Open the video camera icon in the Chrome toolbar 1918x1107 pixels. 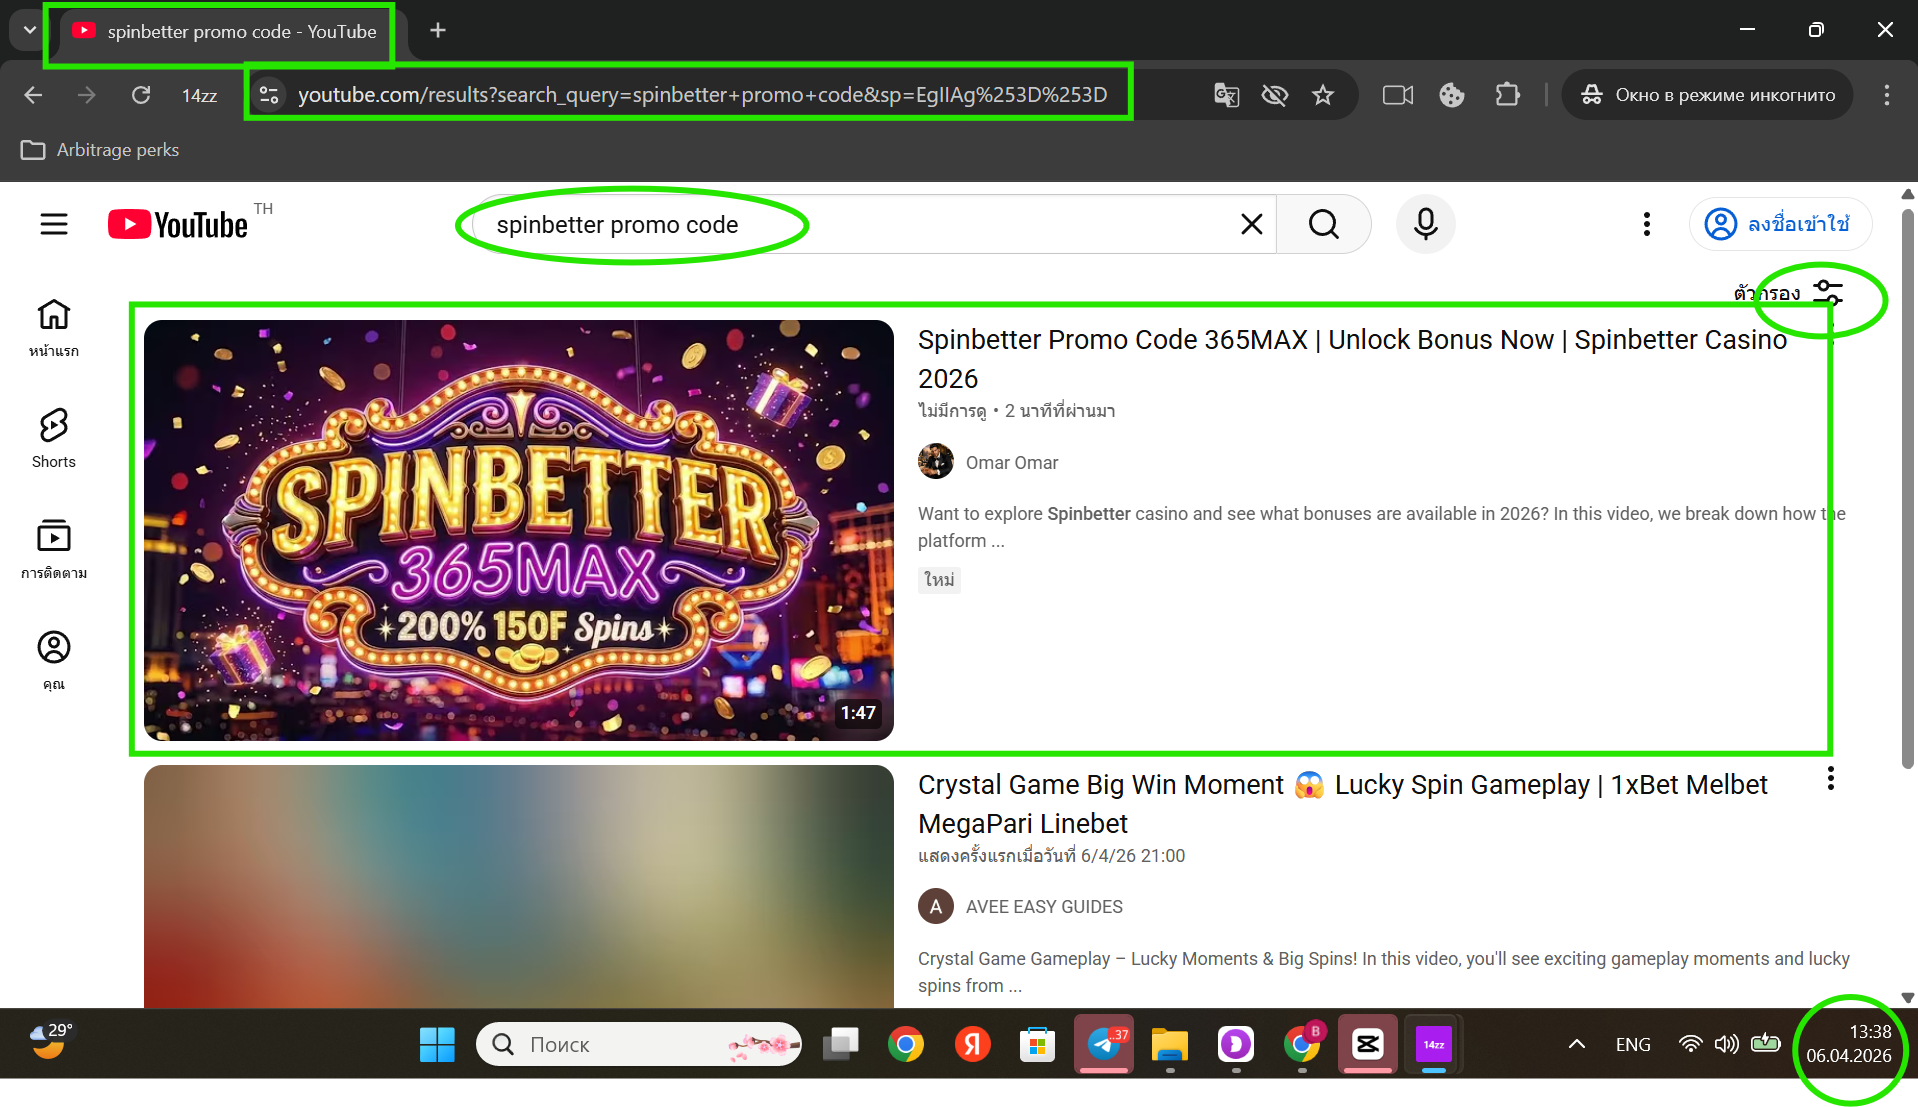(1397, 95)
